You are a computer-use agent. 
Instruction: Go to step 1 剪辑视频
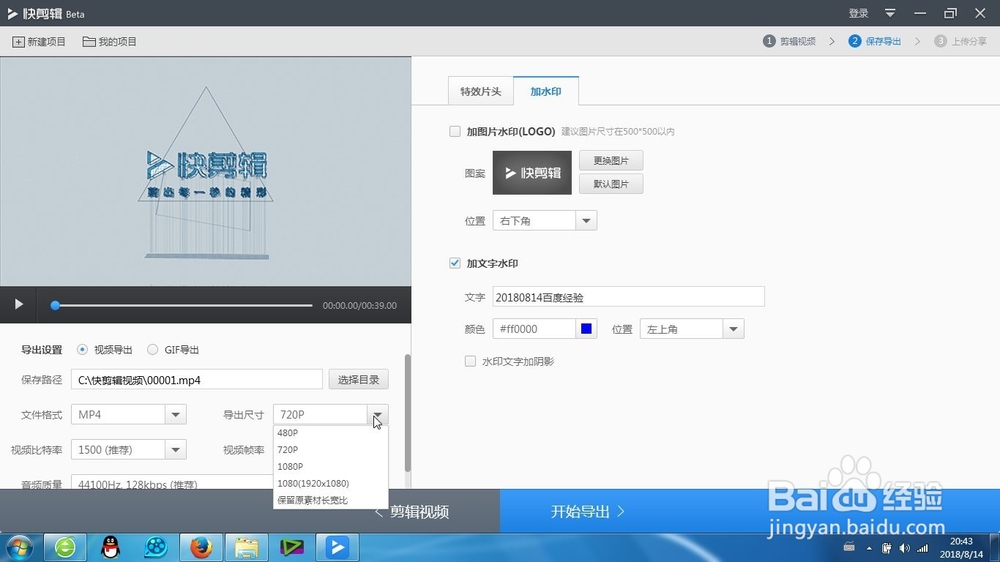790,41
